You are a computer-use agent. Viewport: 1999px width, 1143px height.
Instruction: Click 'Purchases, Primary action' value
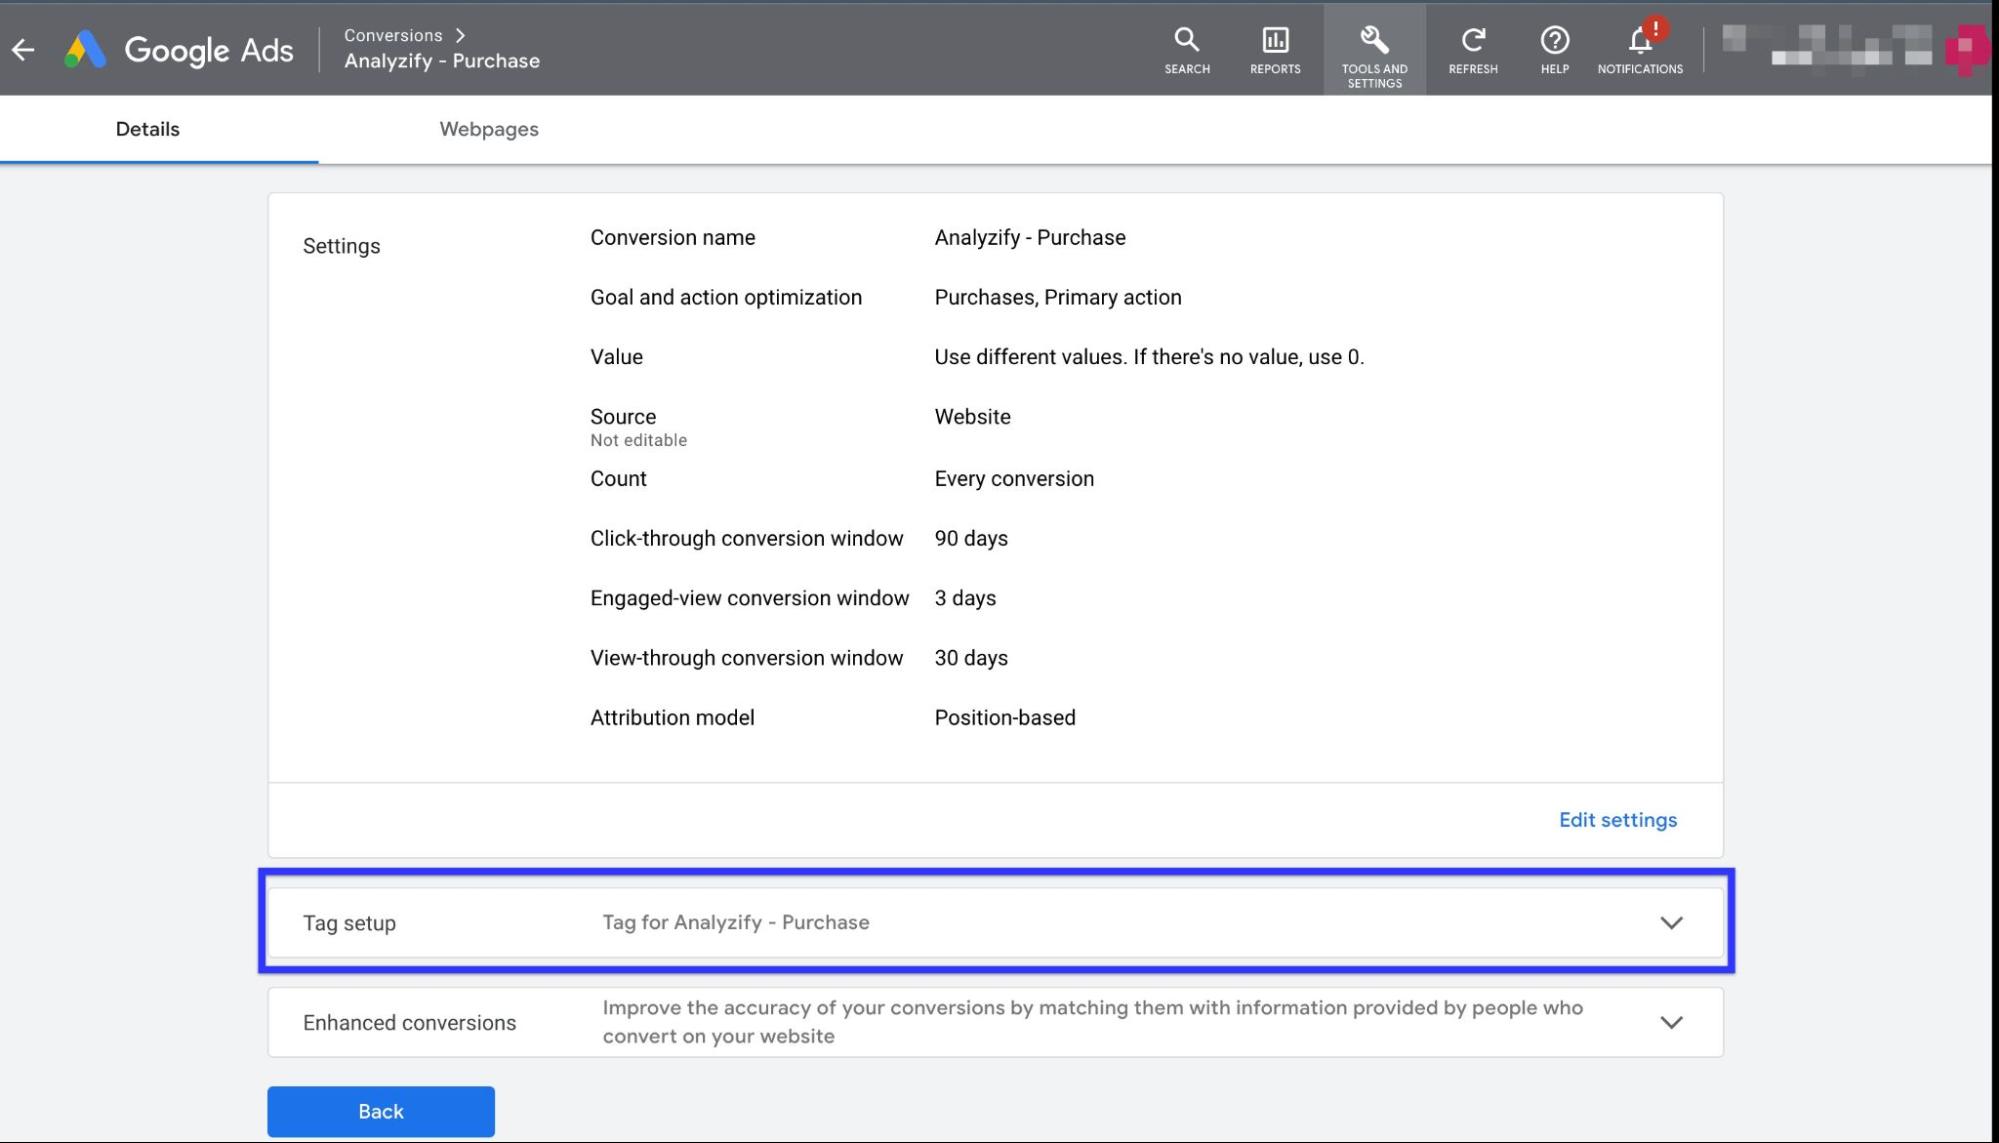tap(1058, 297)
